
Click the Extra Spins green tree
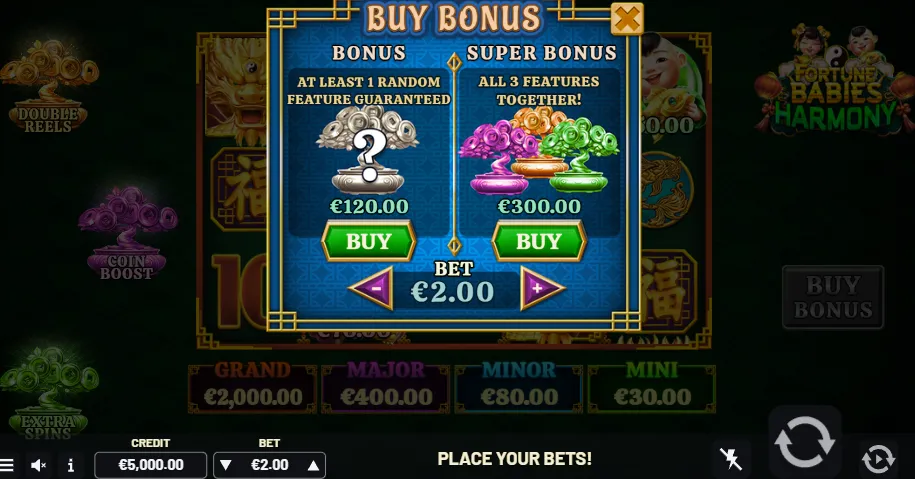48,391
